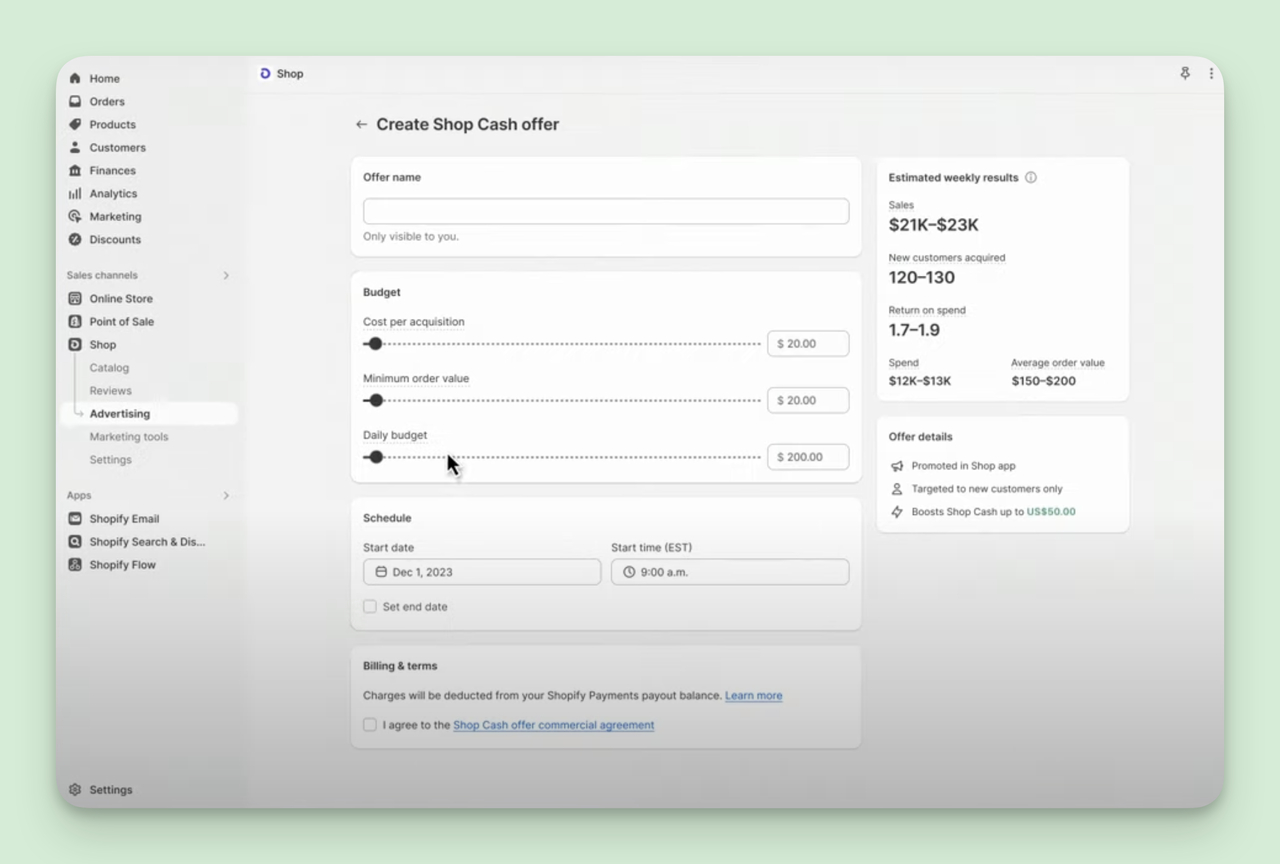Click the Shopify Email app icon
This screenshot has height=864, width=1280.
75,518
